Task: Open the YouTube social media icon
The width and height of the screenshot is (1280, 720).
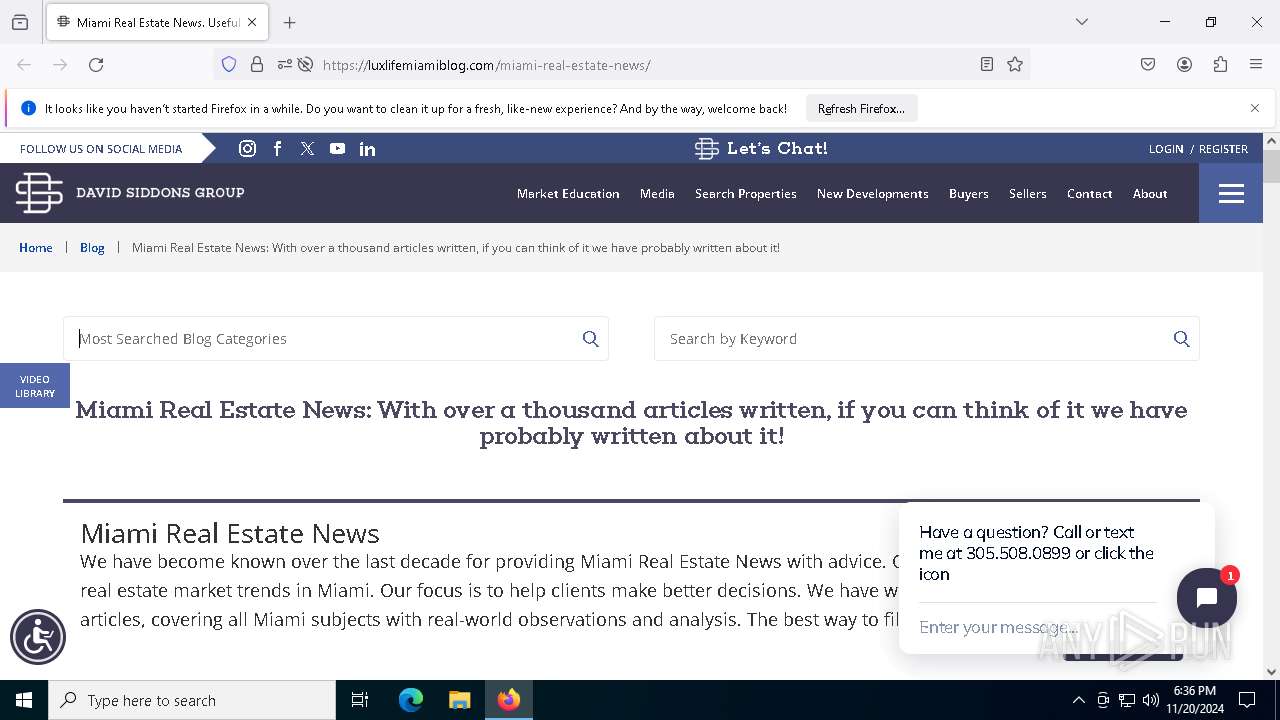Action: [337, 148]
